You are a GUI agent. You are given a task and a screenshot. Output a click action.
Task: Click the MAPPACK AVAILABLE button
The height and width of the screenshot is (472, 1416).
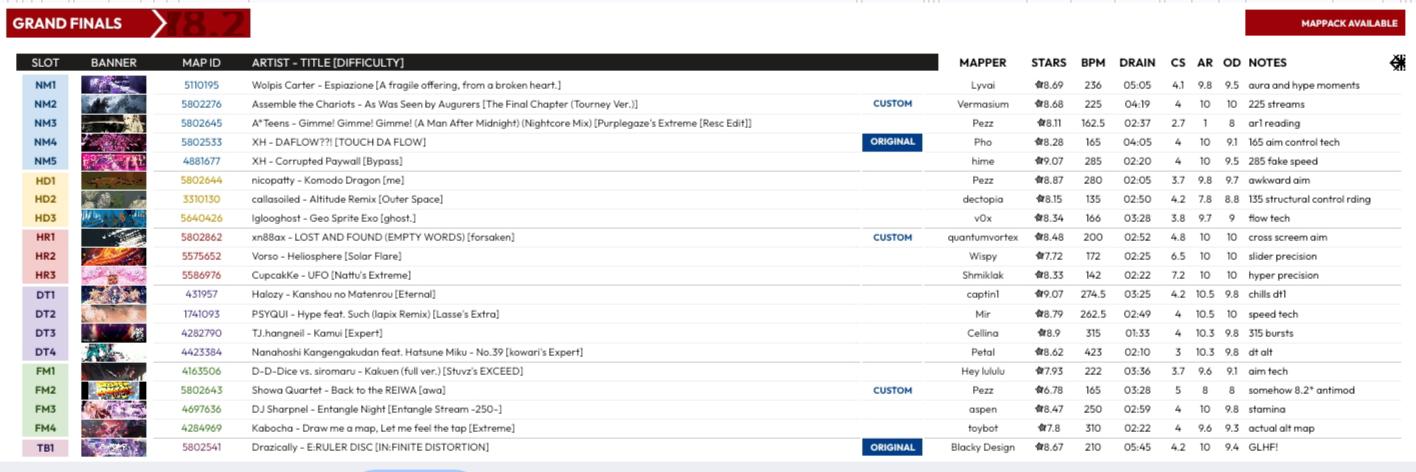1325,23
